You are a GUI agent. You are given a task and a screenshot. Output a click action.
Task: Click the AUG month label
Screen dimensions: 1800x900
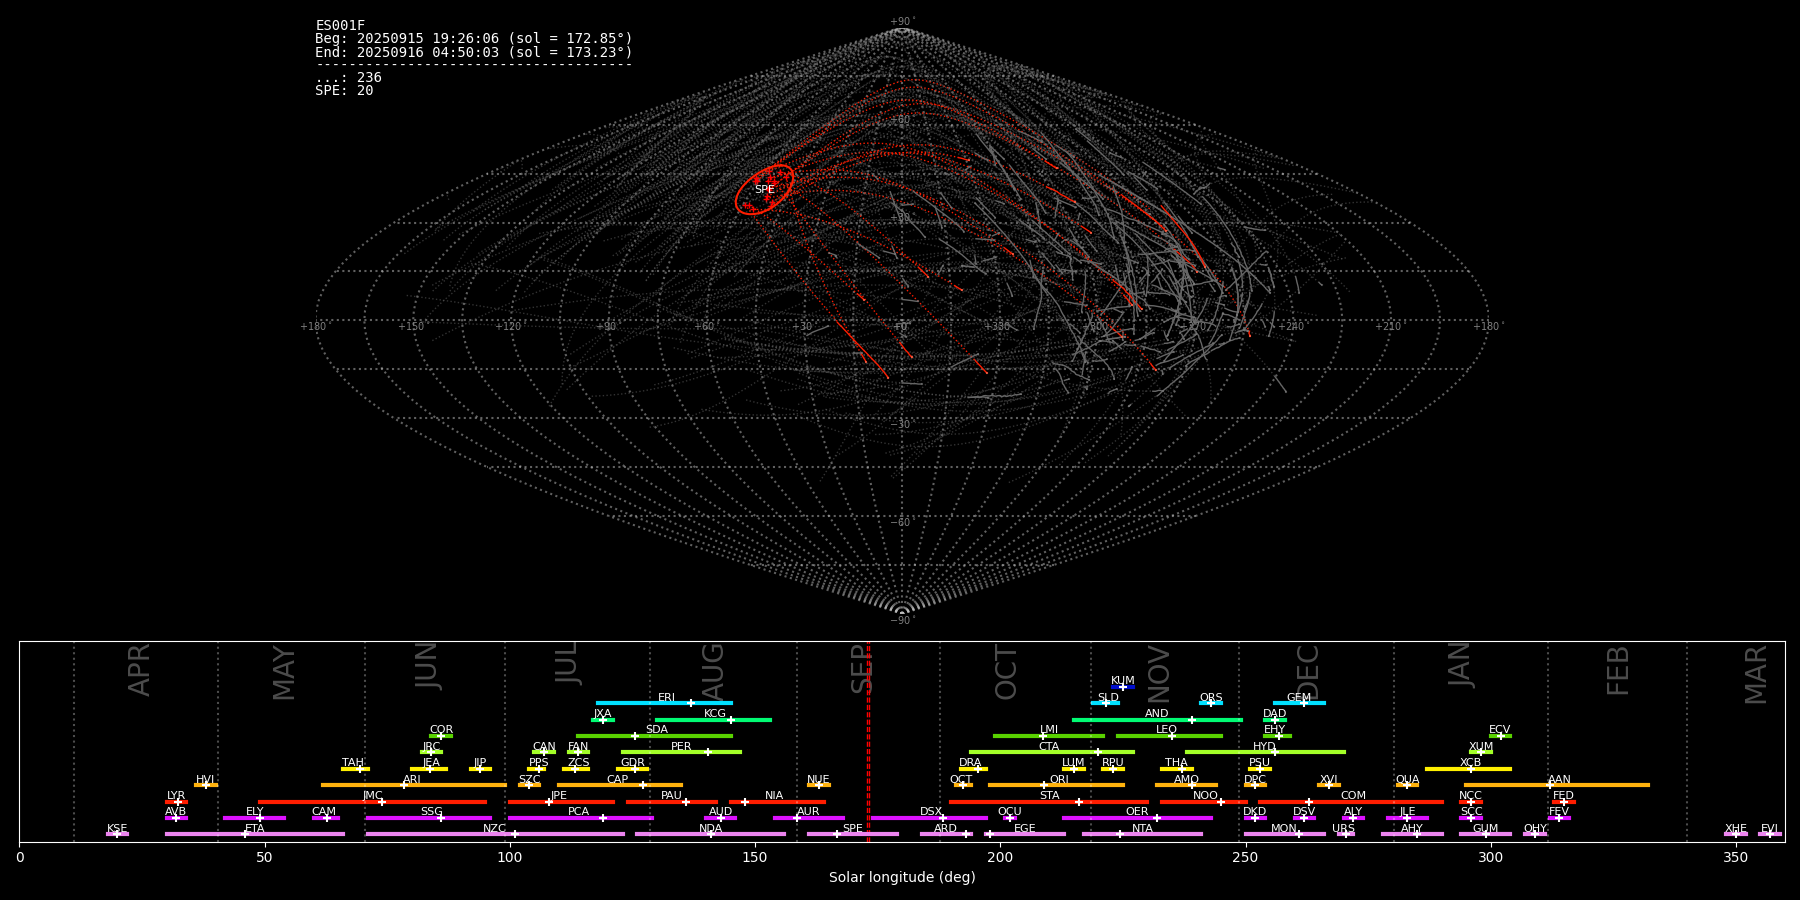pyautogui.click(x=713, y=671)
